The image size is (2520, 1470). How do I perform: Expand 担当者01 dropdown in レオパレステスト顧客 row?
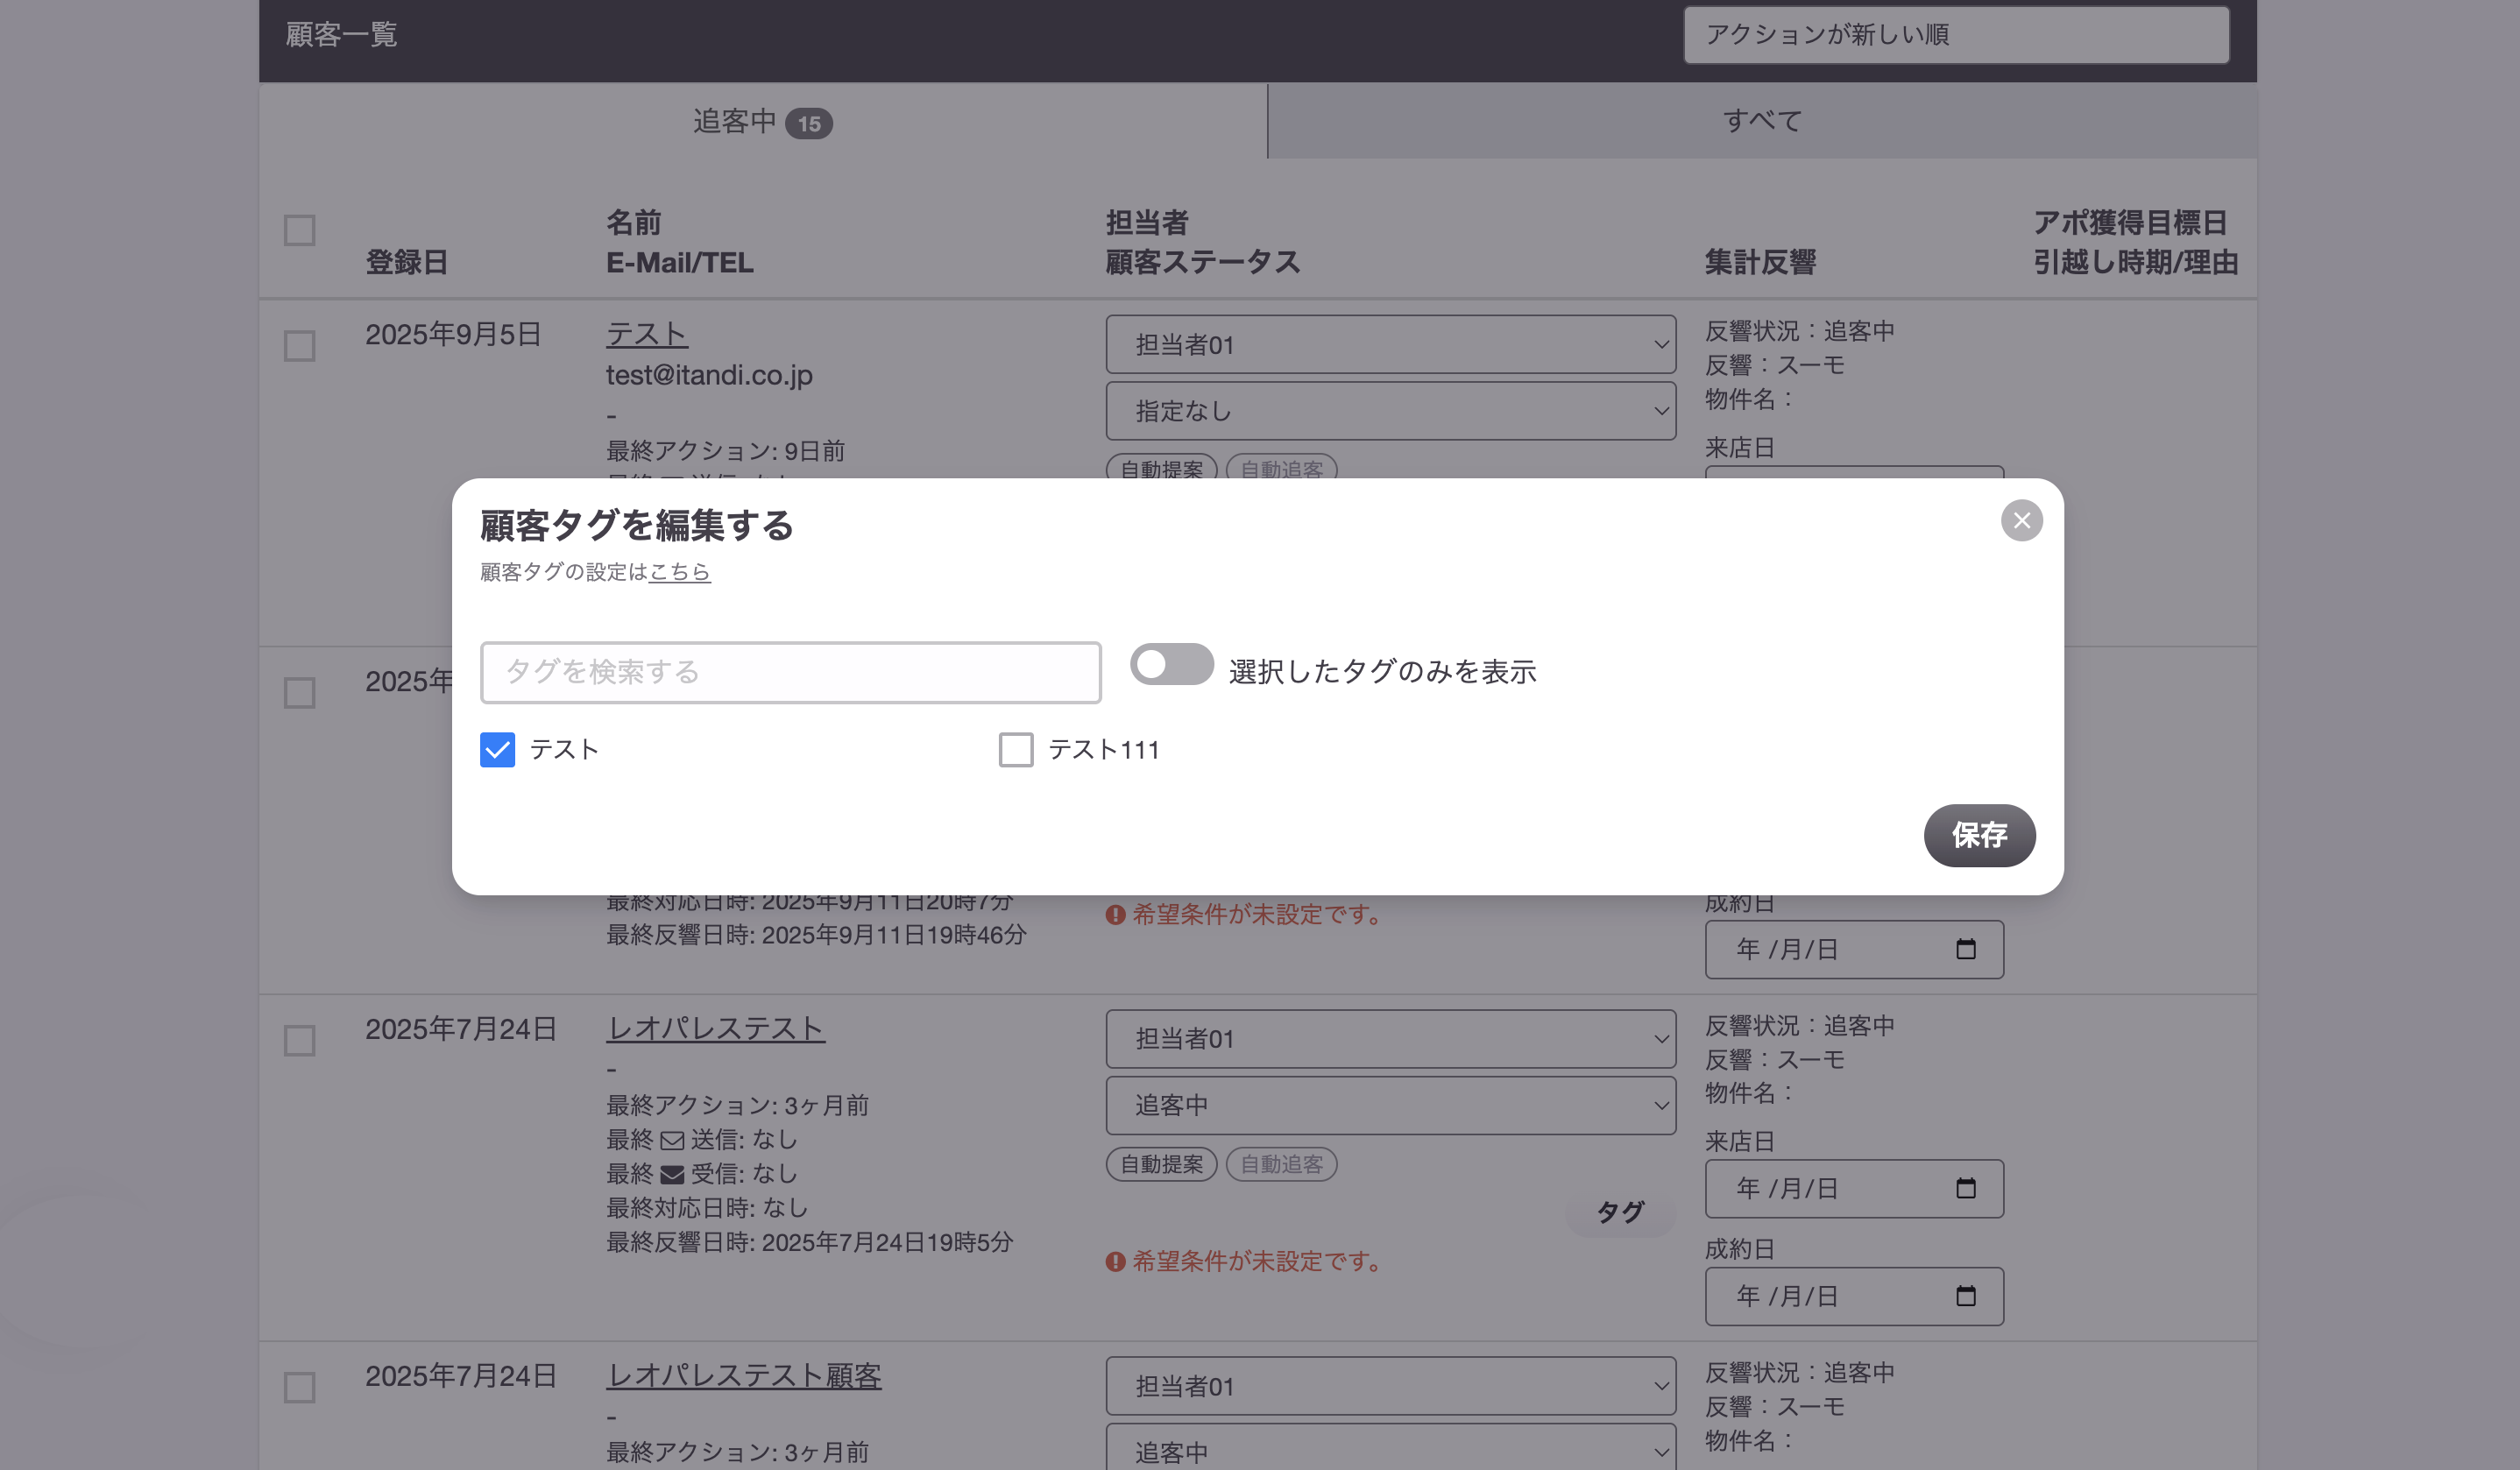tap(1390, 1386)
